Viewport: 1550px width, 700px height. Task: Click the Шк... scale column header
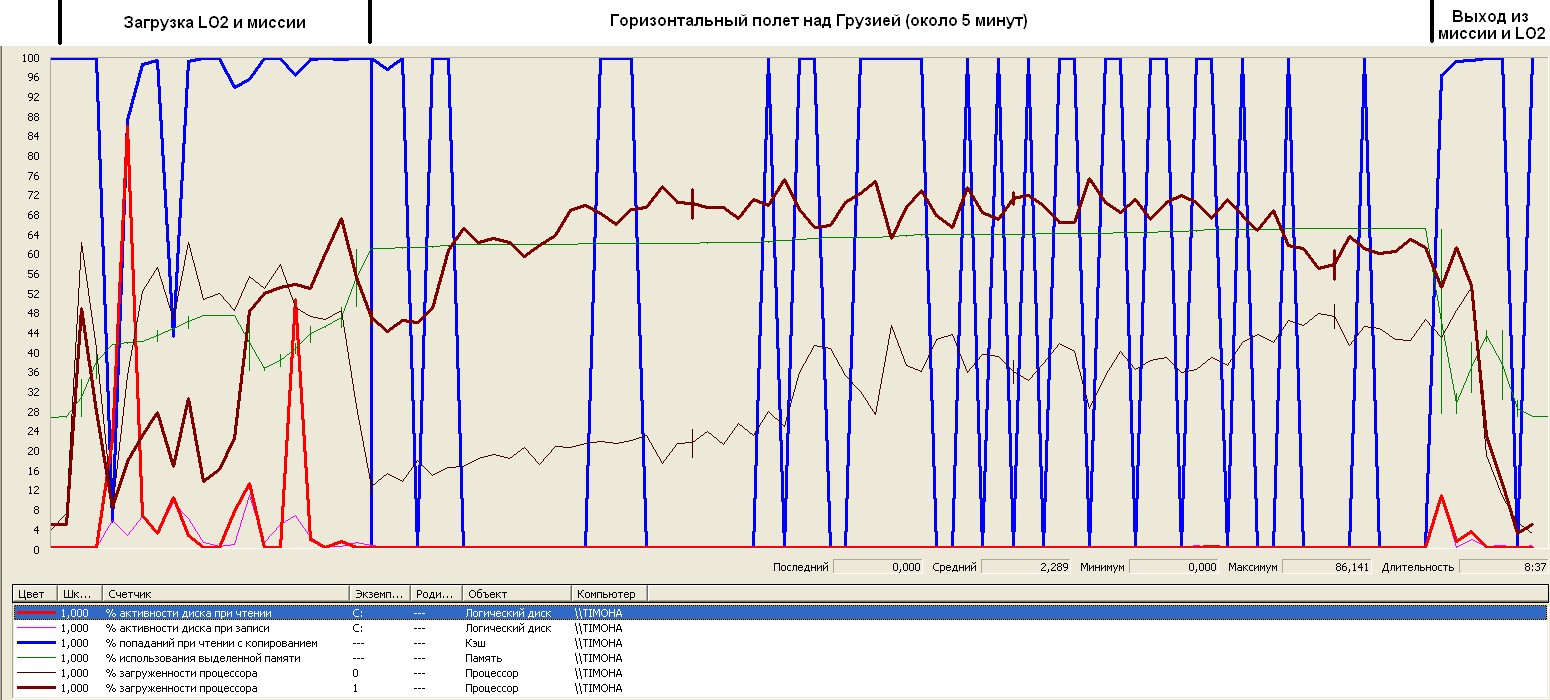[x=78, y=594]
